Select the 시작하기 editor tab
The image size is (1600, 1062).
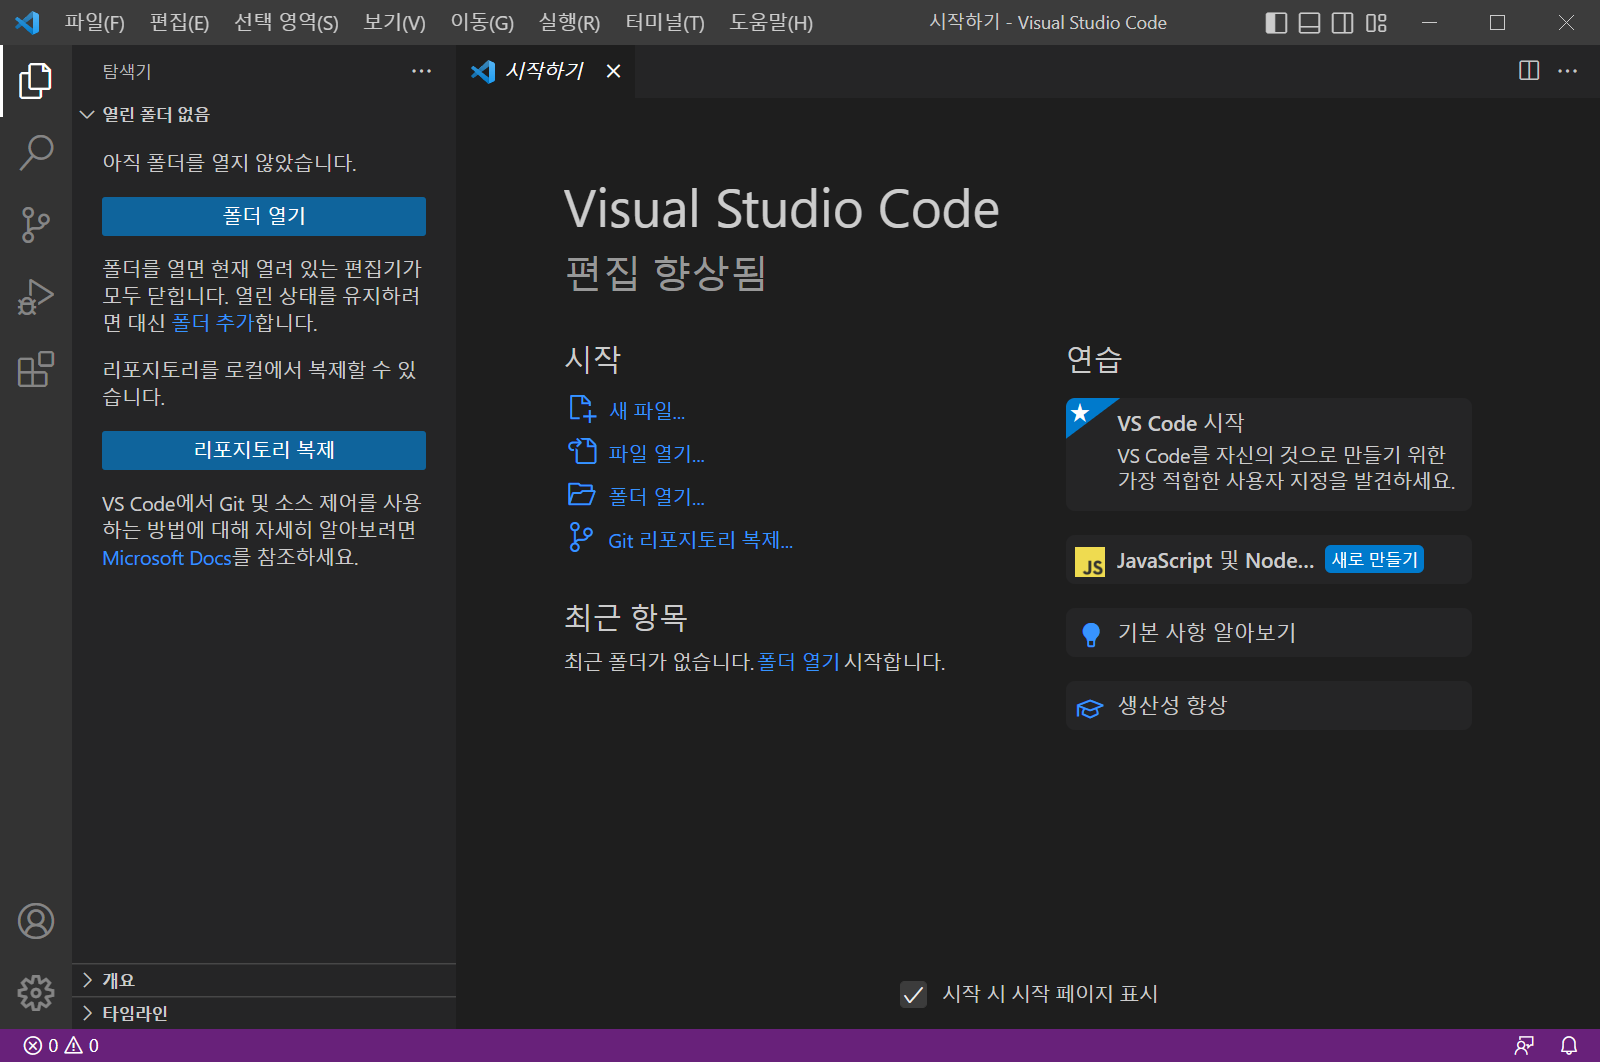pyautogui.click(x=546, y=71)
